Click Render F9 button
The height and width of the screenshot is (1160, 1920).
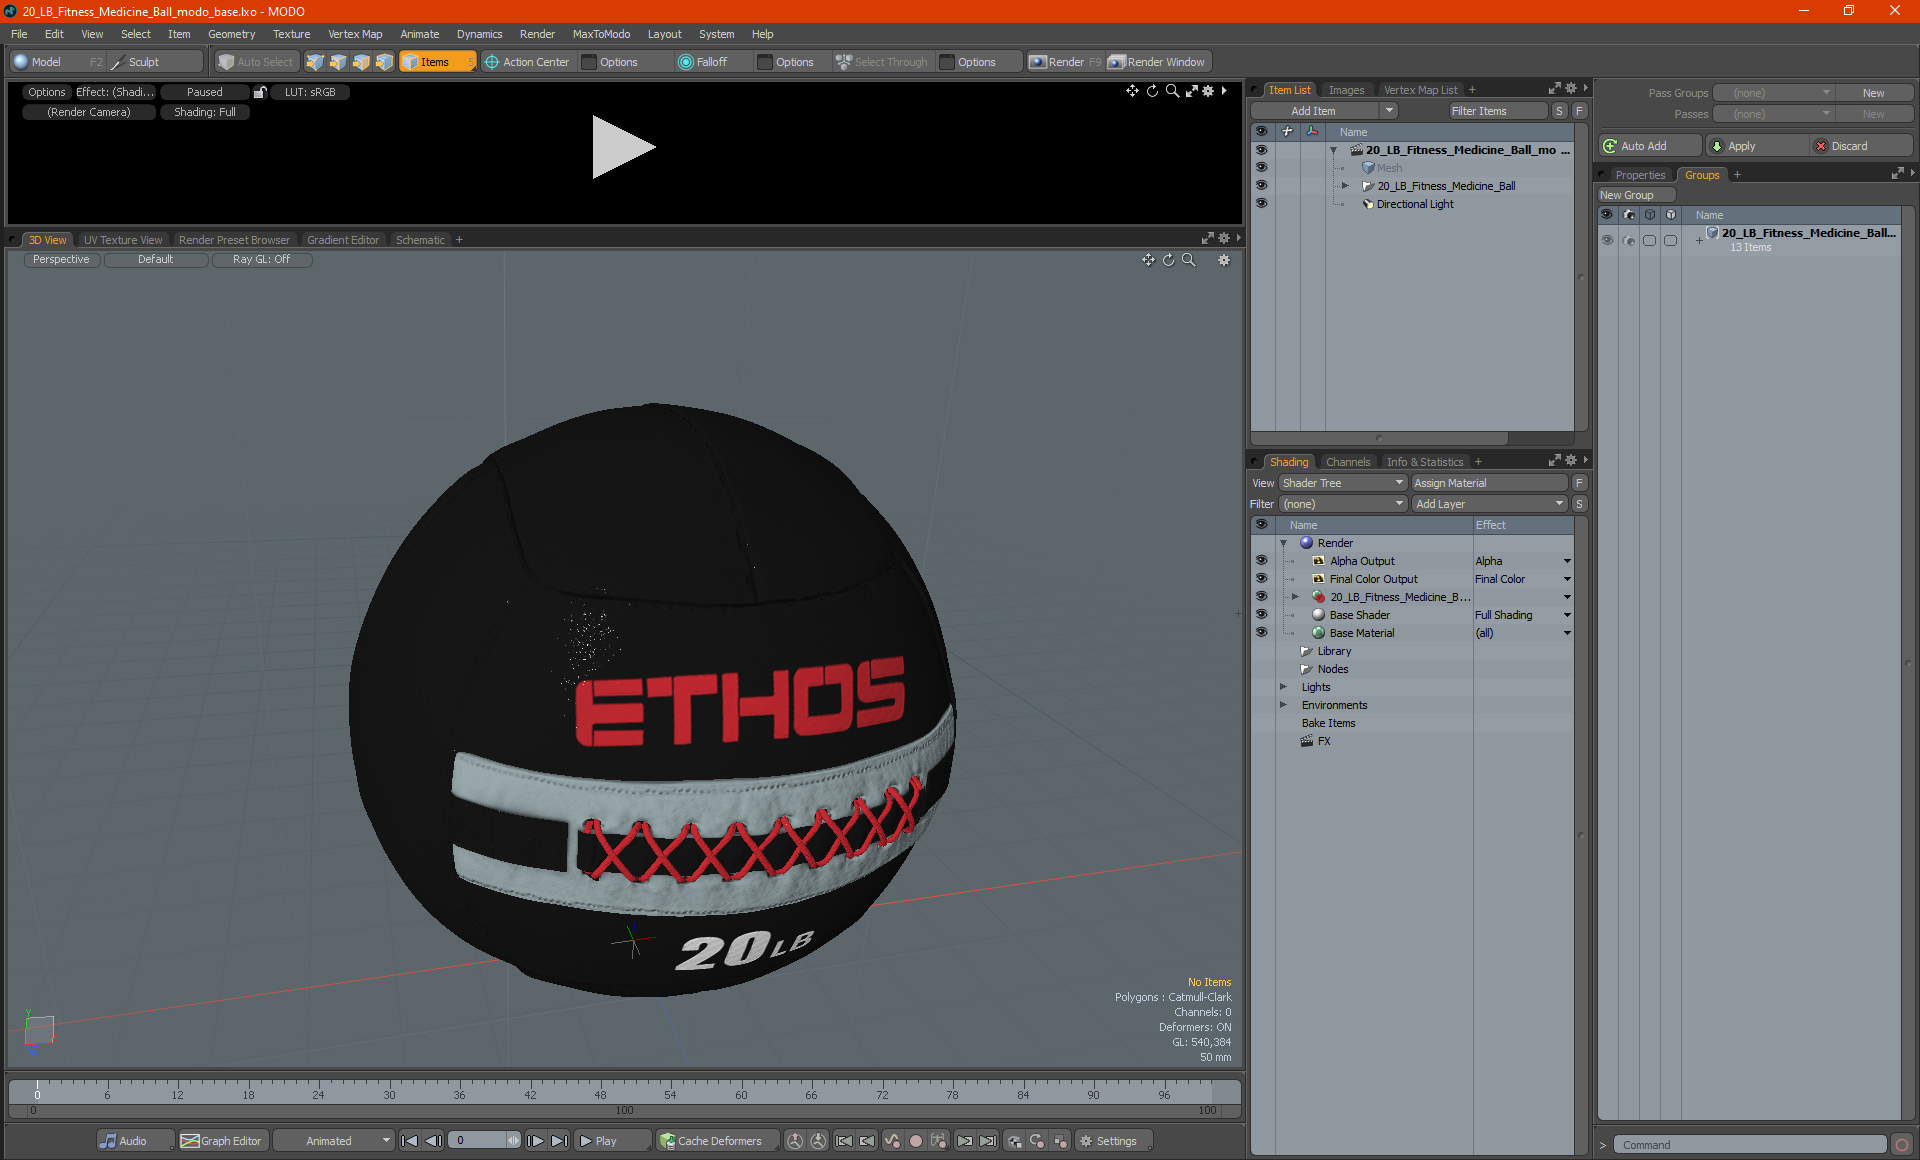coord(1065,62)
